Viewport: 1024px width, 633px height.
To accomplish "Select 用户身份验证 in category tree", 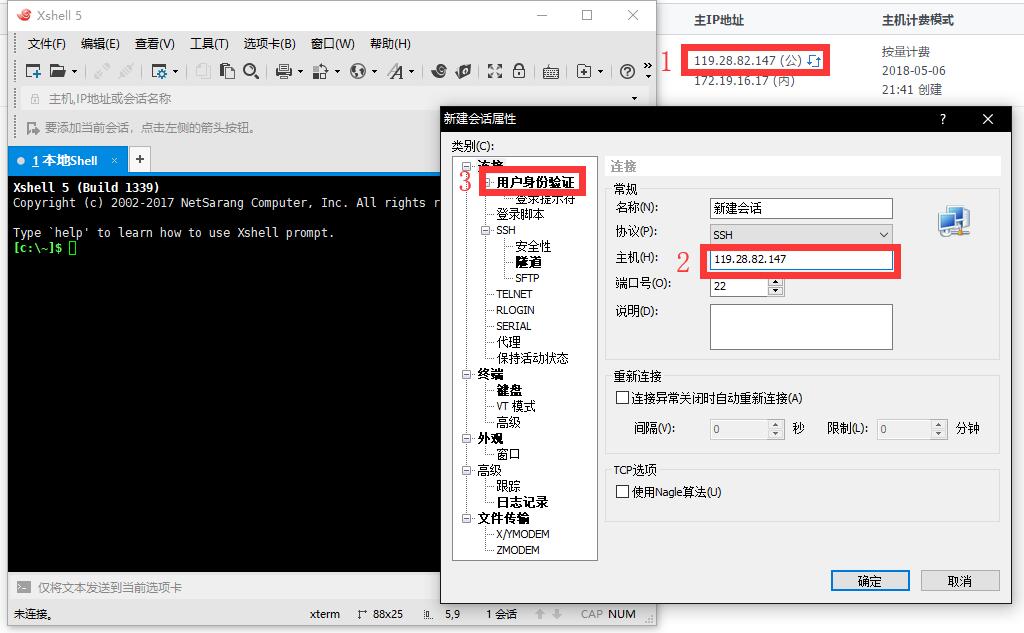I will pyautogui.click(x=535, y=182).
